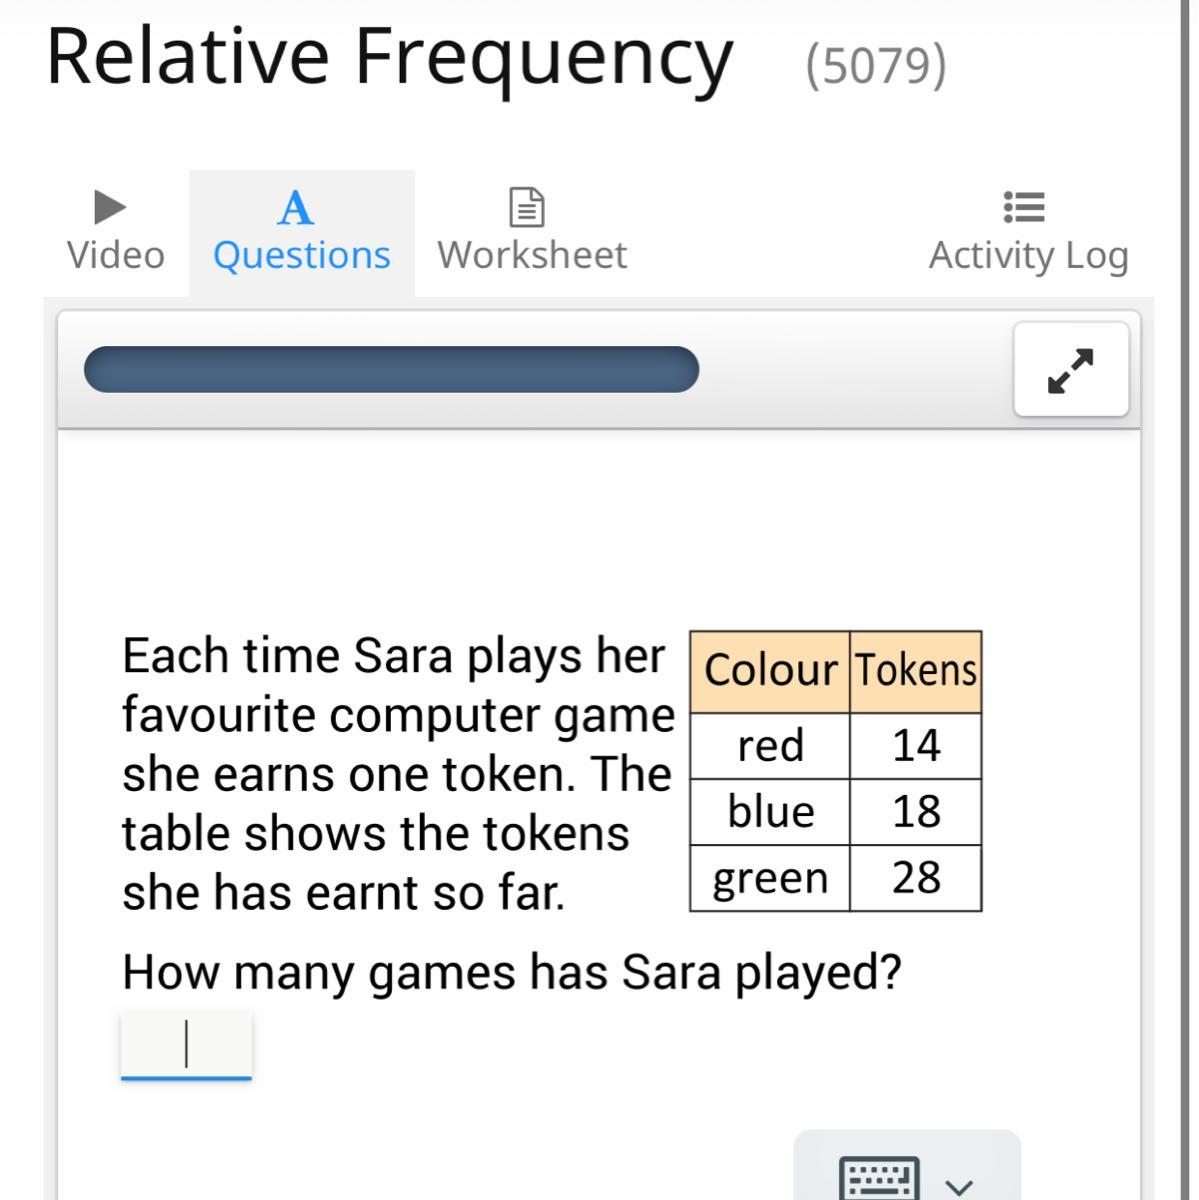Click the dark blue progress bar
Image resolution: width=1199 pixels, height=1200 pixels.
click(391, 369)
